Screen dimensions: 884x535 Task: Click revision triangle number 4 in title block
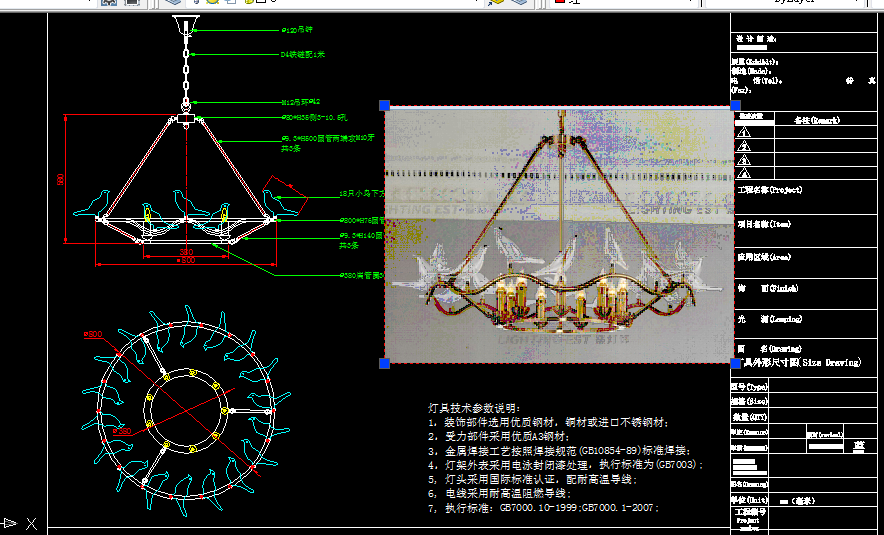point(744,173)
